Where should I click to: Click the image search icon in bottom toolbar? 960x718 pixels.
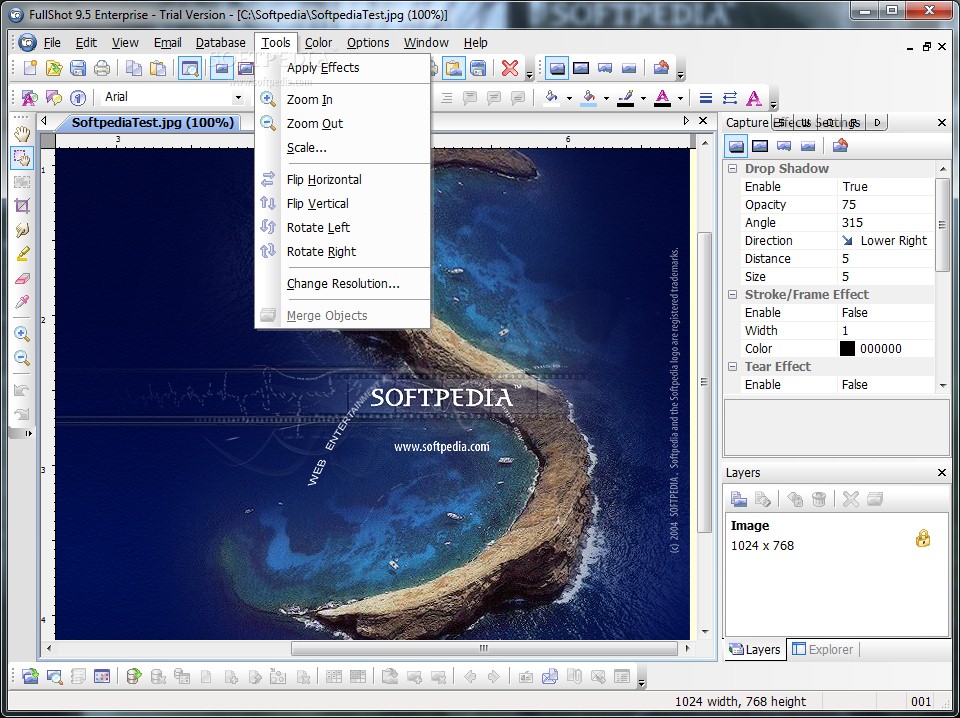tap(54, 676)
